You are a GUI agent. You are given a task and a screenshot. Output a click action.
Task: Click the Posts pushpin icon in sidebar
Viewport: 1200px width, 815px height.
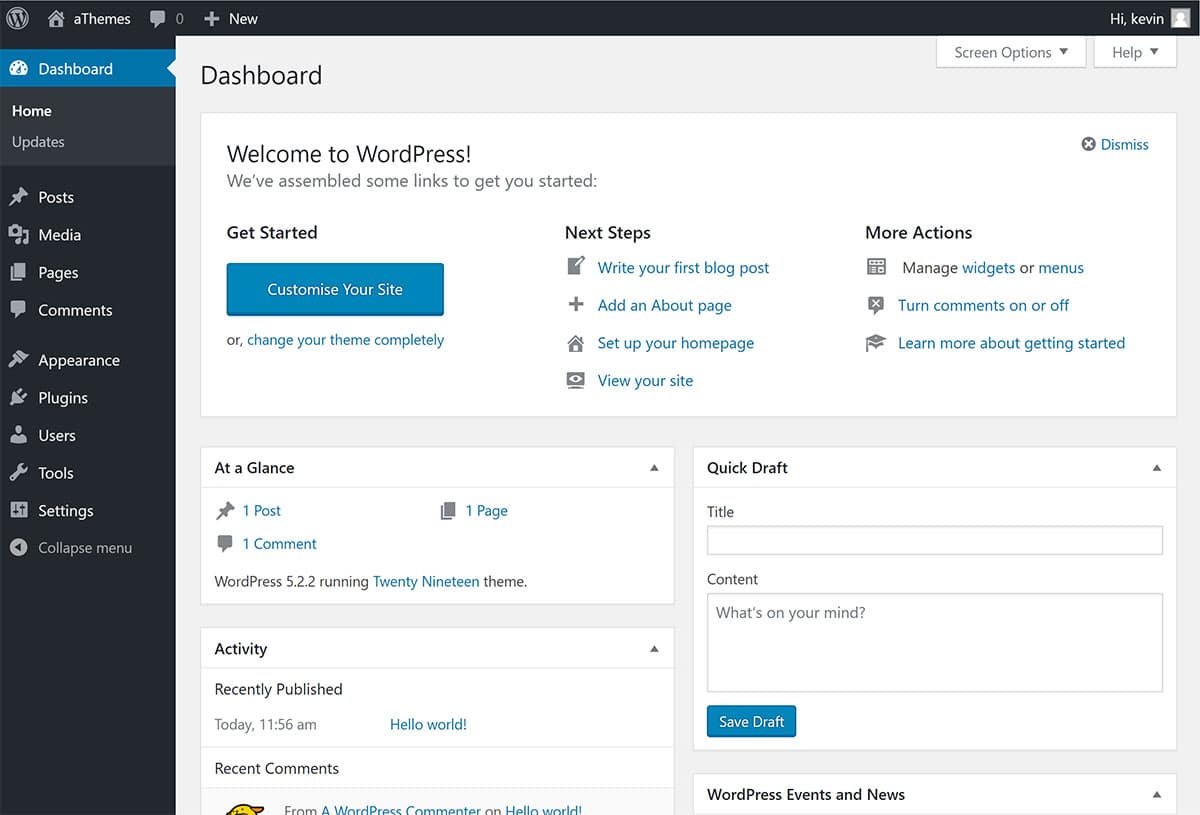18,197
